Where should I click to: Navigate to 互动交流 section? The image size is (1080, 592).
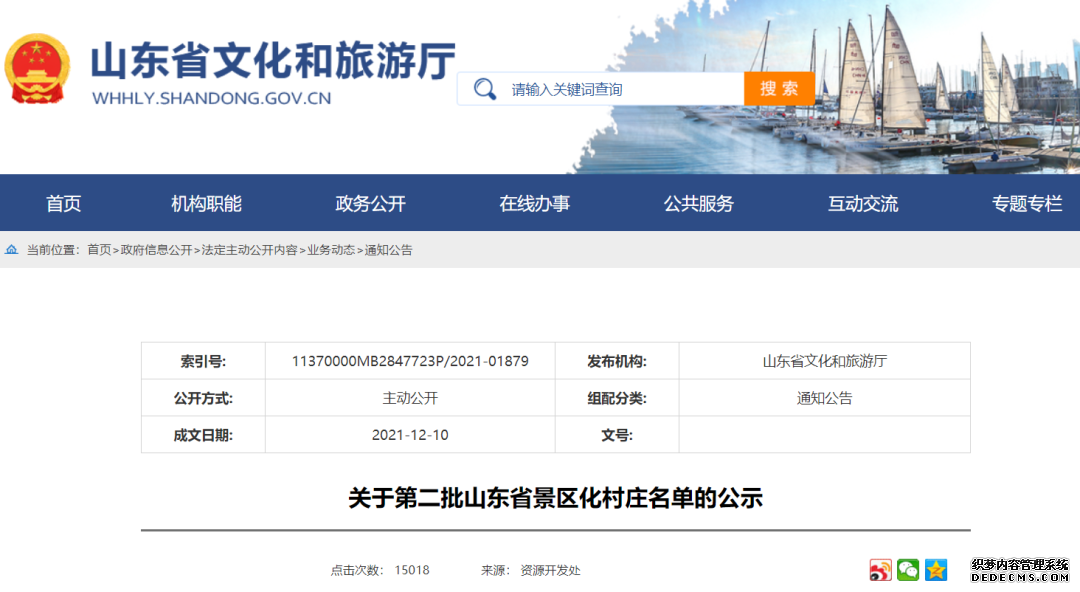coord(863,204)
